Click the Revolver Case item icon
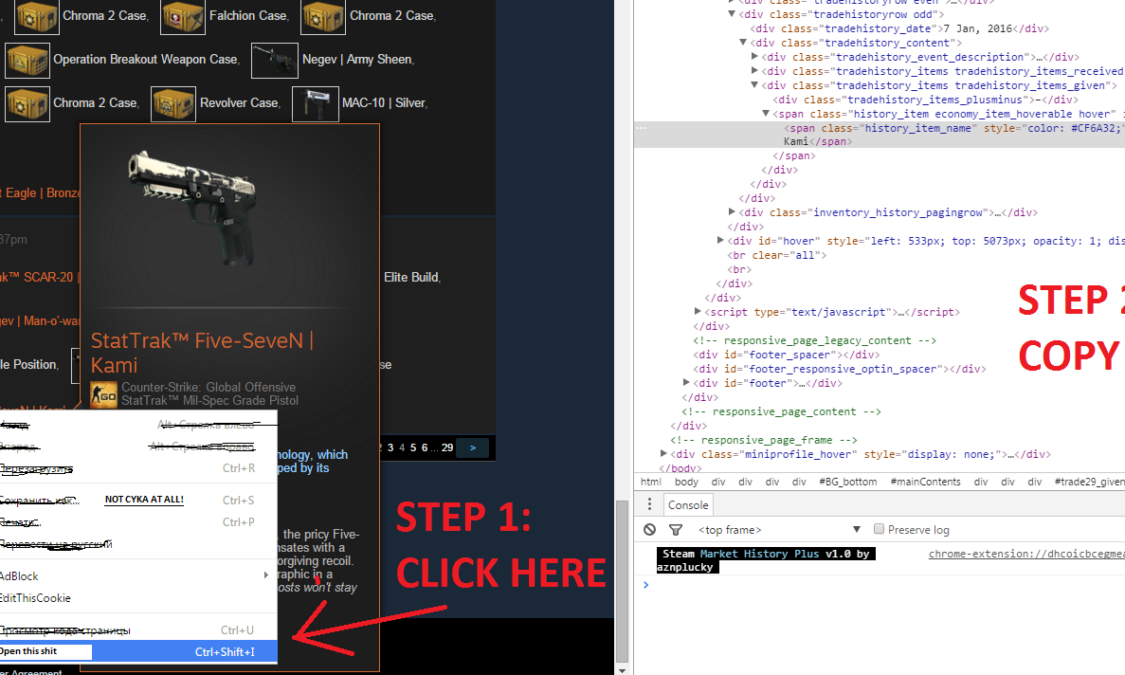This screenshot has height=675, width=1125. [x=173, y=104]
